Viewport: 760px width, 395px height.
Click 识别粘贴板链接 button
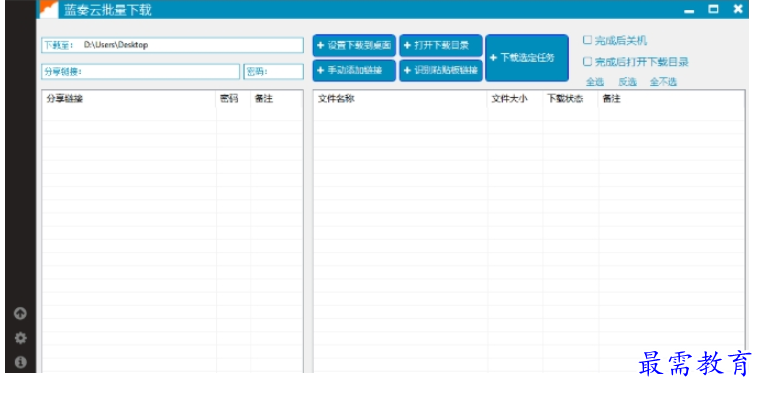tap(441, 70)
